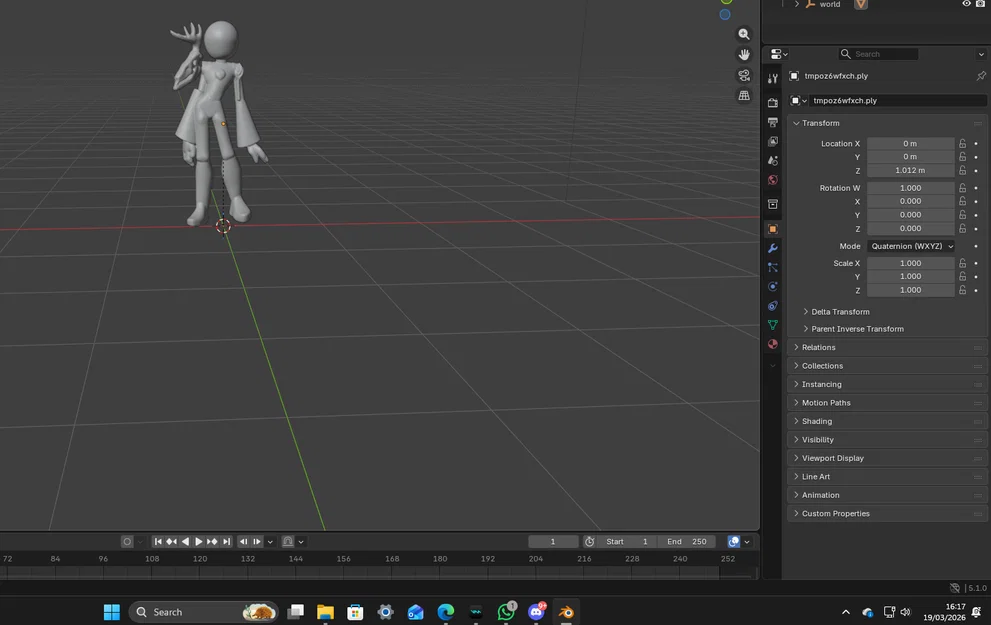Click the auto keying record button
The width and height of the screenshot is (991, 625).
(127, 542)
